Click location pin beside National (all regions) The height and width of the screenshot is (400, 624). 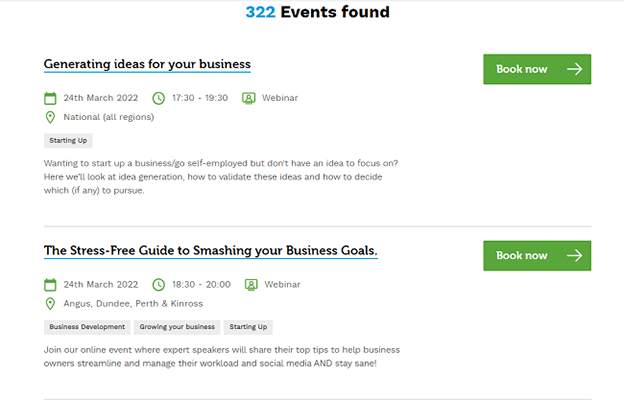coord(50,117)
